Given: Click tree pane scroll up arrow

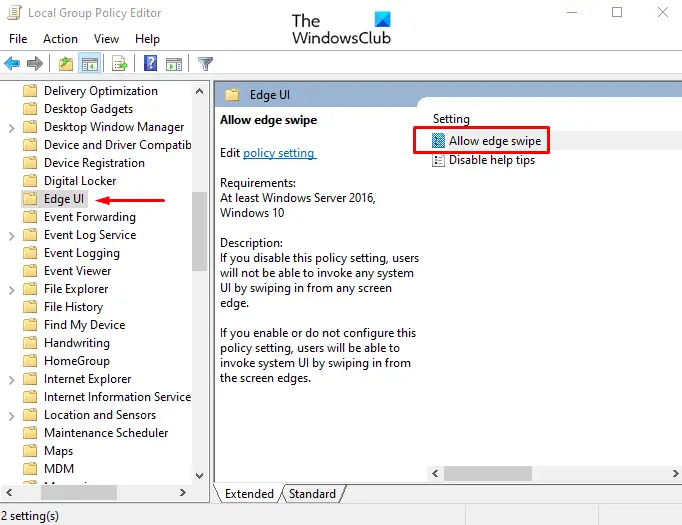Looking at the screenshot, I should pos(200,91).
